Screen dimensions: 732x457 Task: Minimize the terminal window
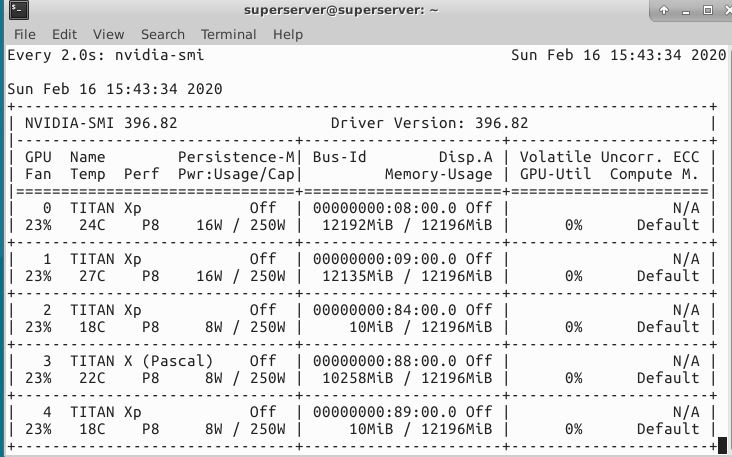(686, 11)
